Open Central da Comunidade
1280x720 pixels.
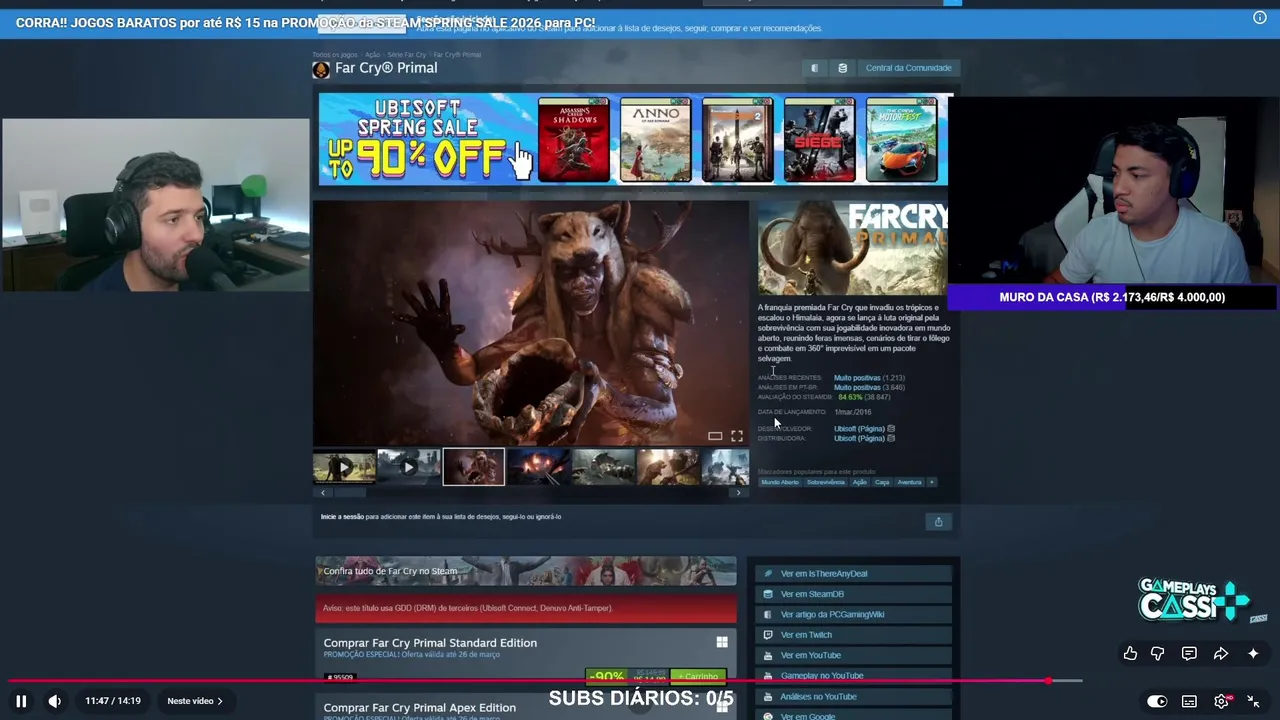(908, 68)
